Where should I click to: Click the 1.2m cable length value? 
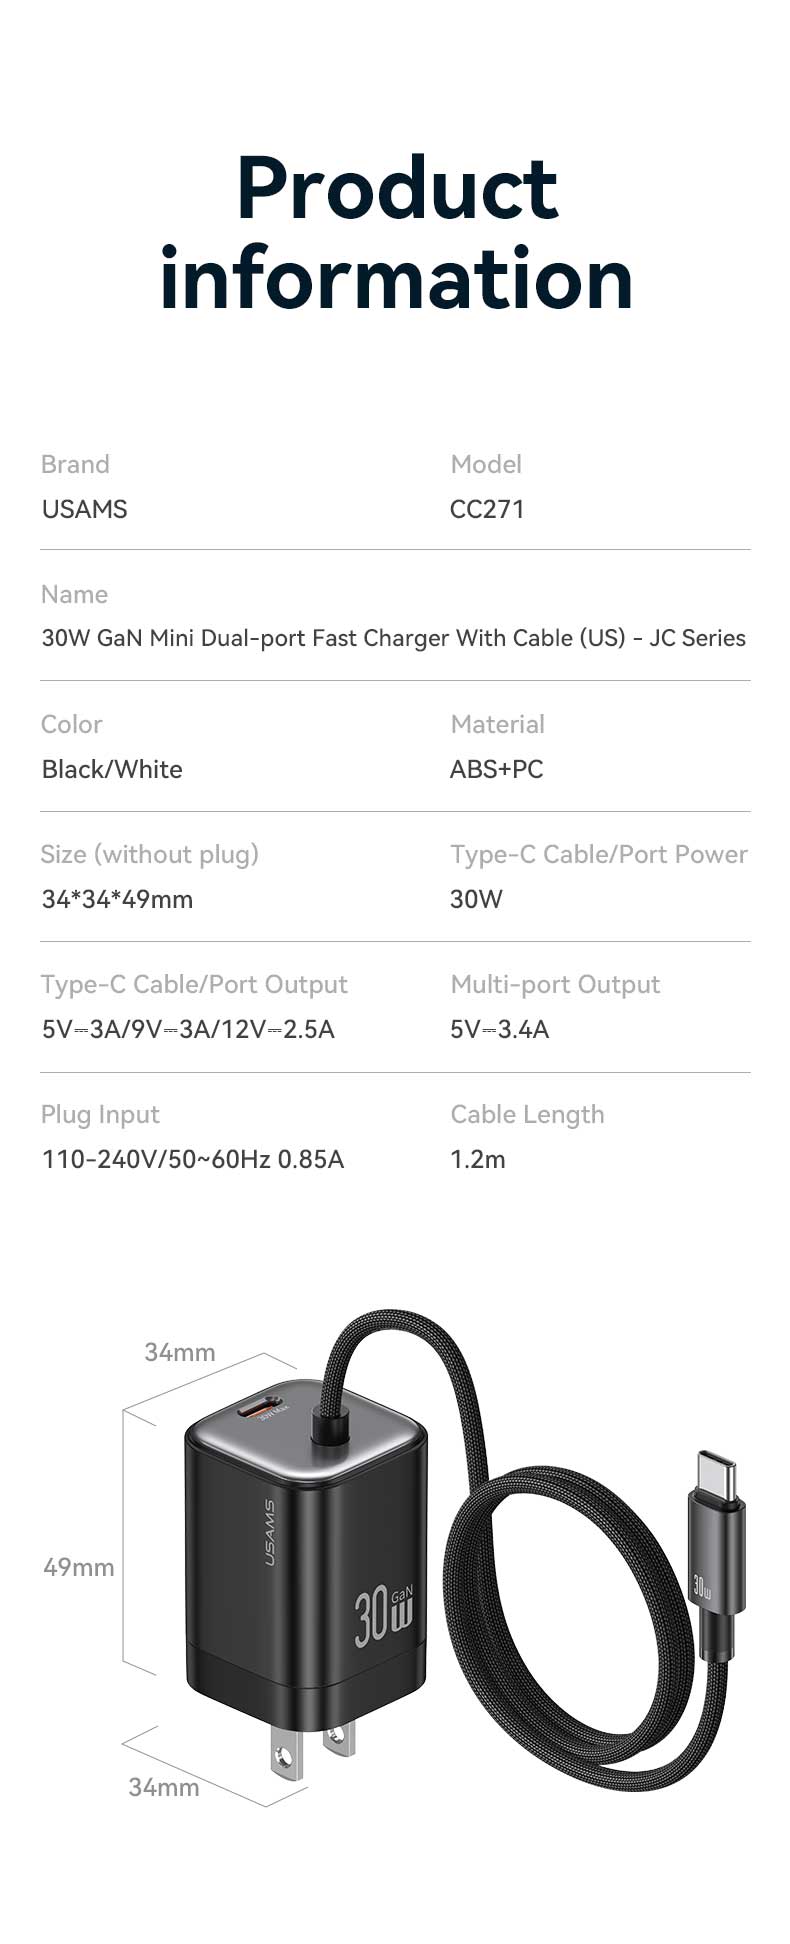pyautogui.click(x=477, y=1159)
